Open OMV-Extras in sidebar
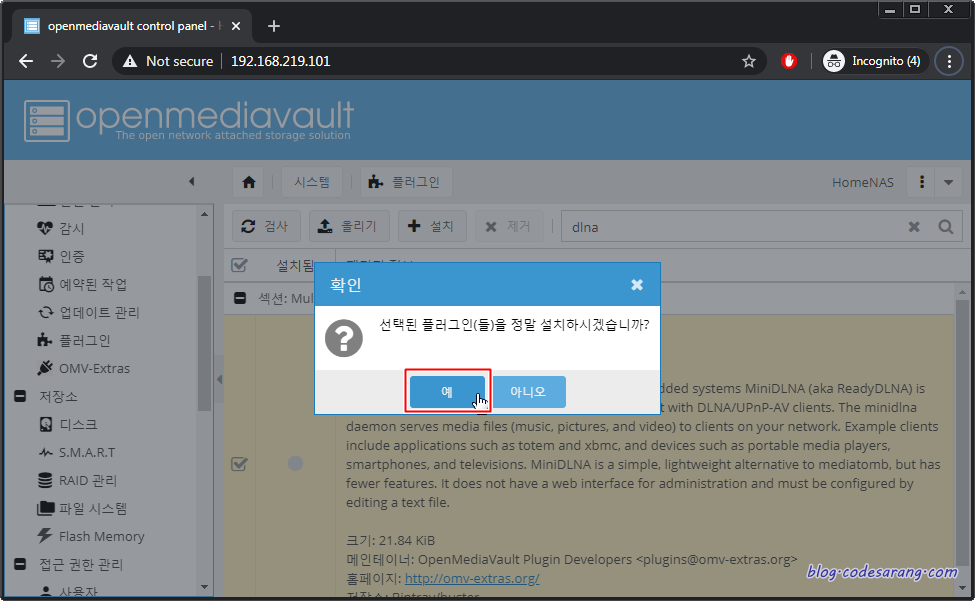This screenshot has height=601, width=975. pyautogui.click(x=83, y=368)
